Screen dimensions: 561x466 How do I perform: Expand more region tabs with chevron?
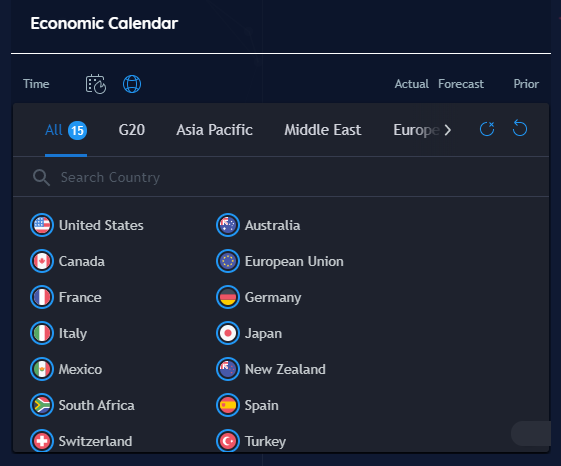tap(448, 130)
